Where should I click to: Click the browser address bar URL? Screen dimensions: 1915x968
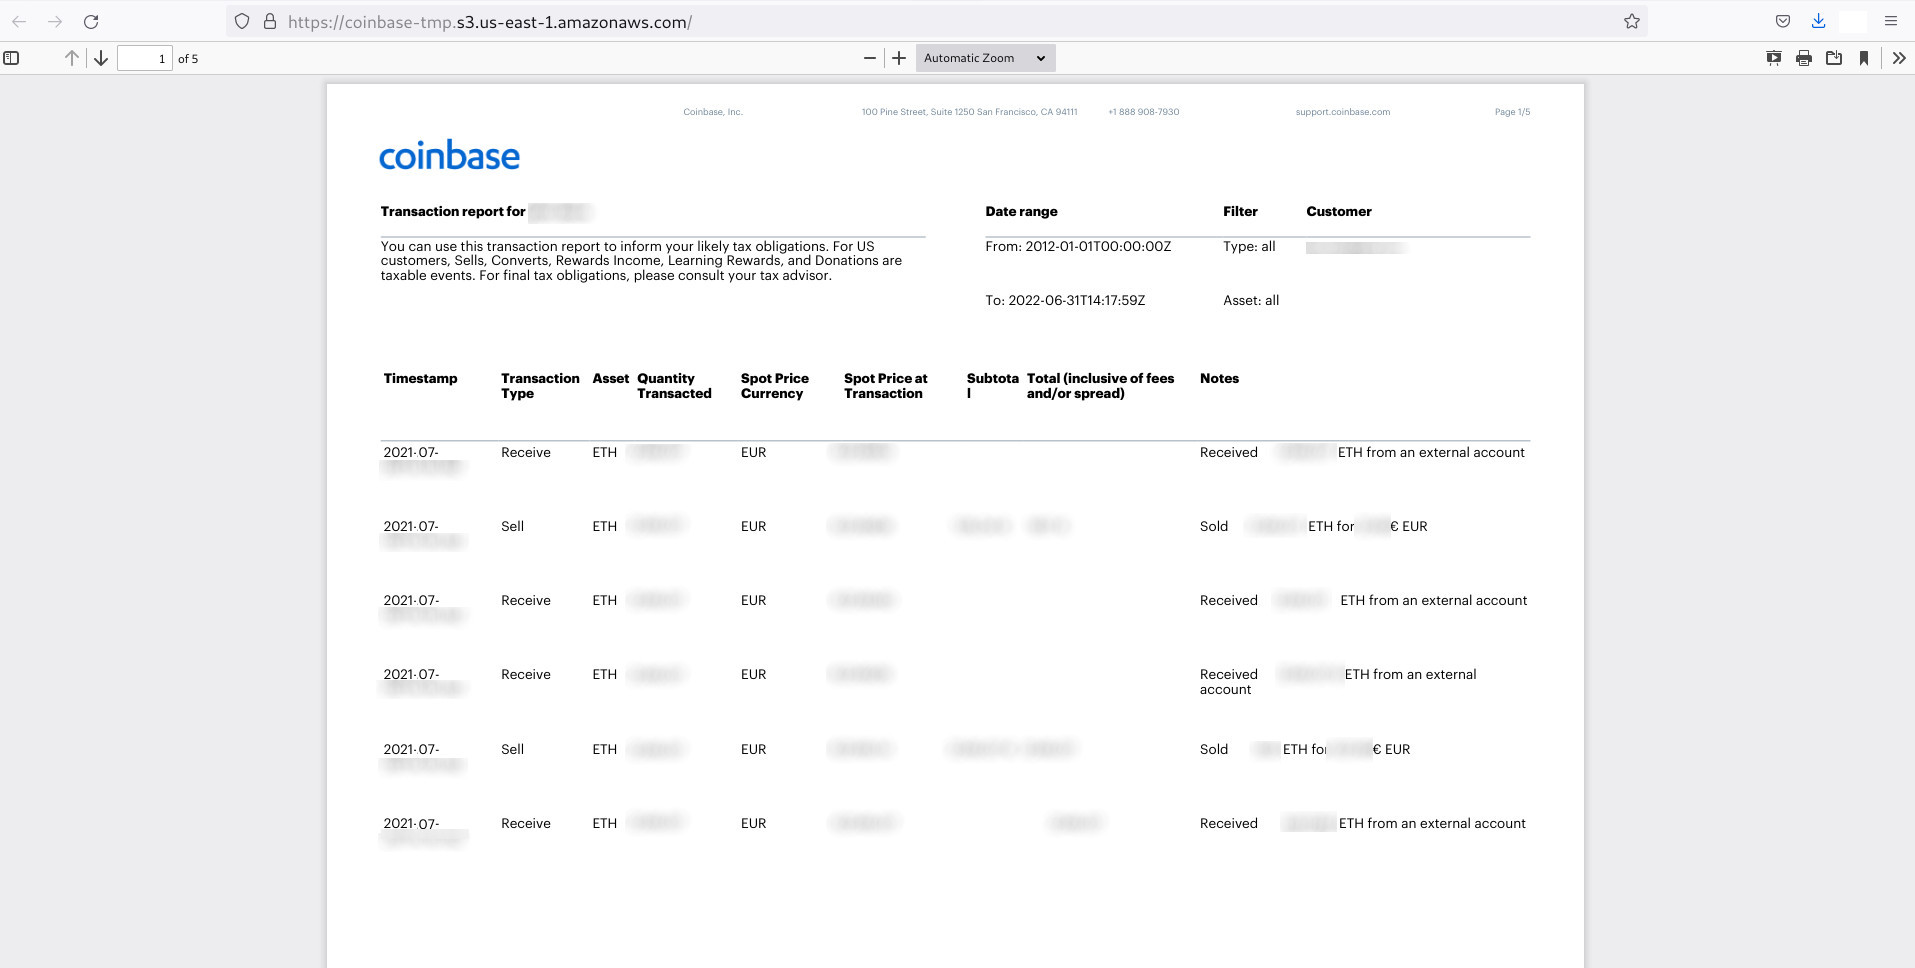tap(490, 22)
